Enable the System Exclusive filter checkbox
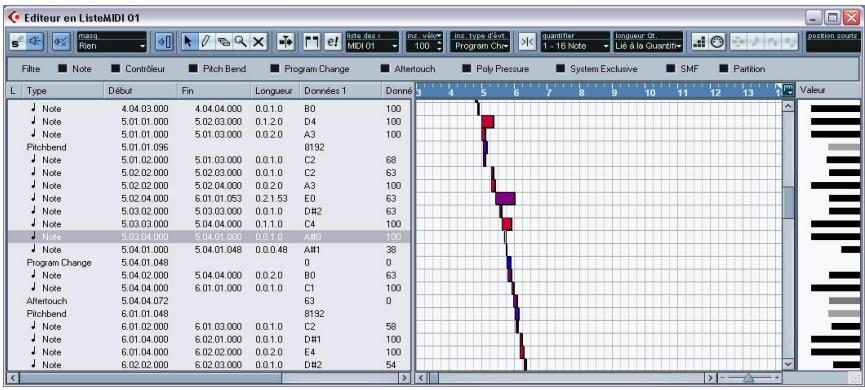Viewport: 865px width, 390px height. click(560, 69)
